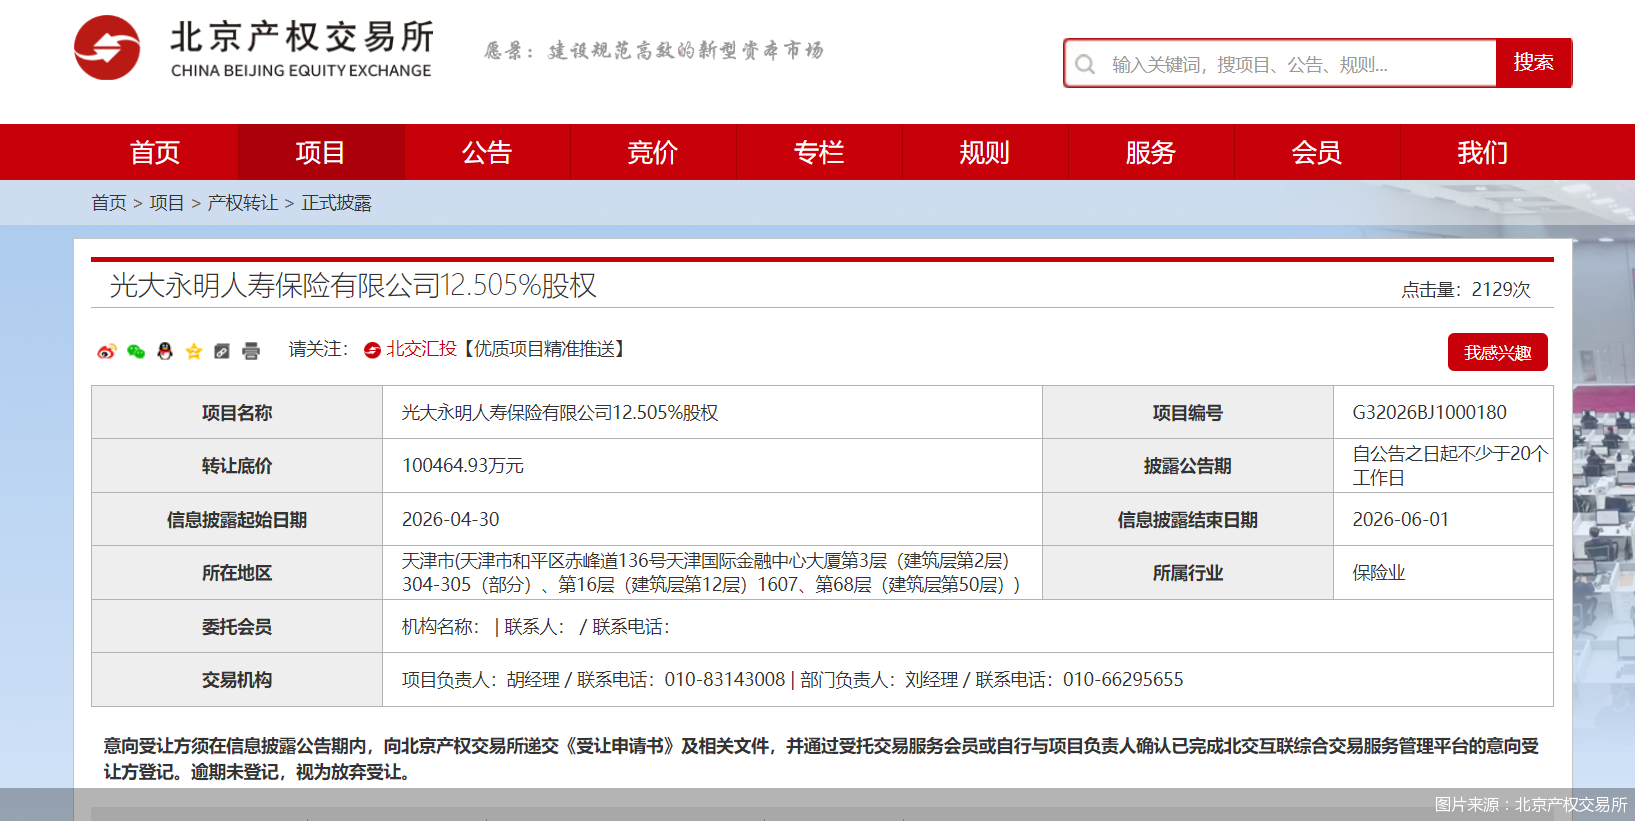Open the 专栏 navigation tab
The width and height of the screenshot is (1635, 821).
(x=819, y=152)
